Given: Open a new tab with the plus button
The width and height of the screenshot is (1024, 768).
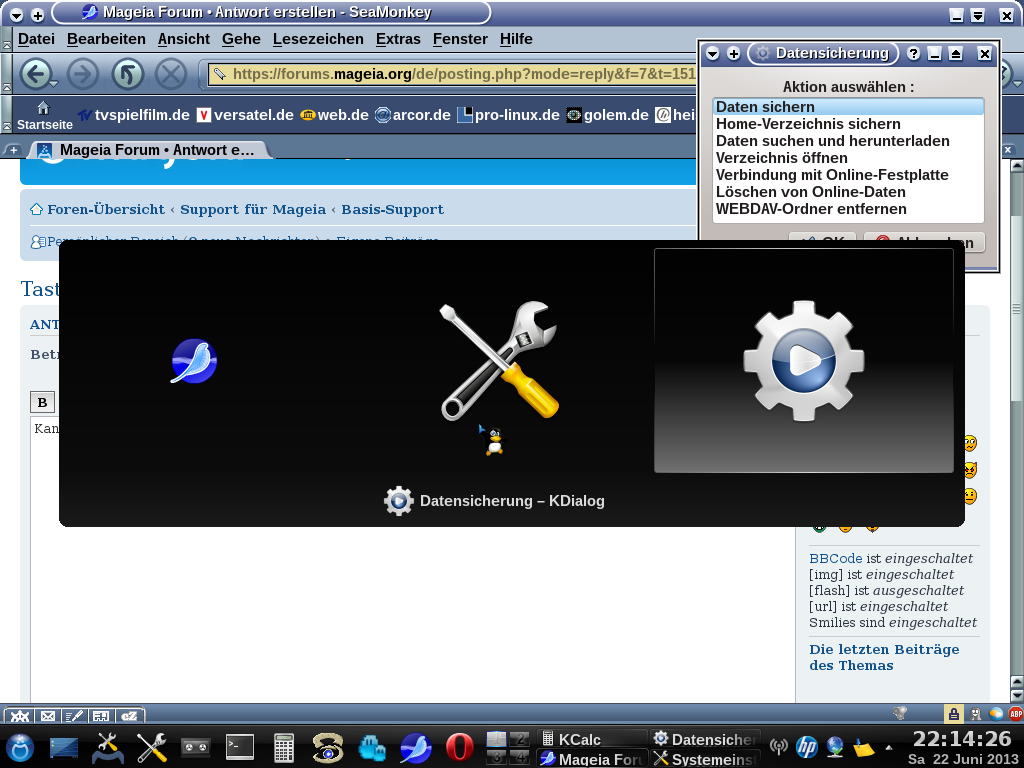Looking at the screenshot, I should [13, 150].
